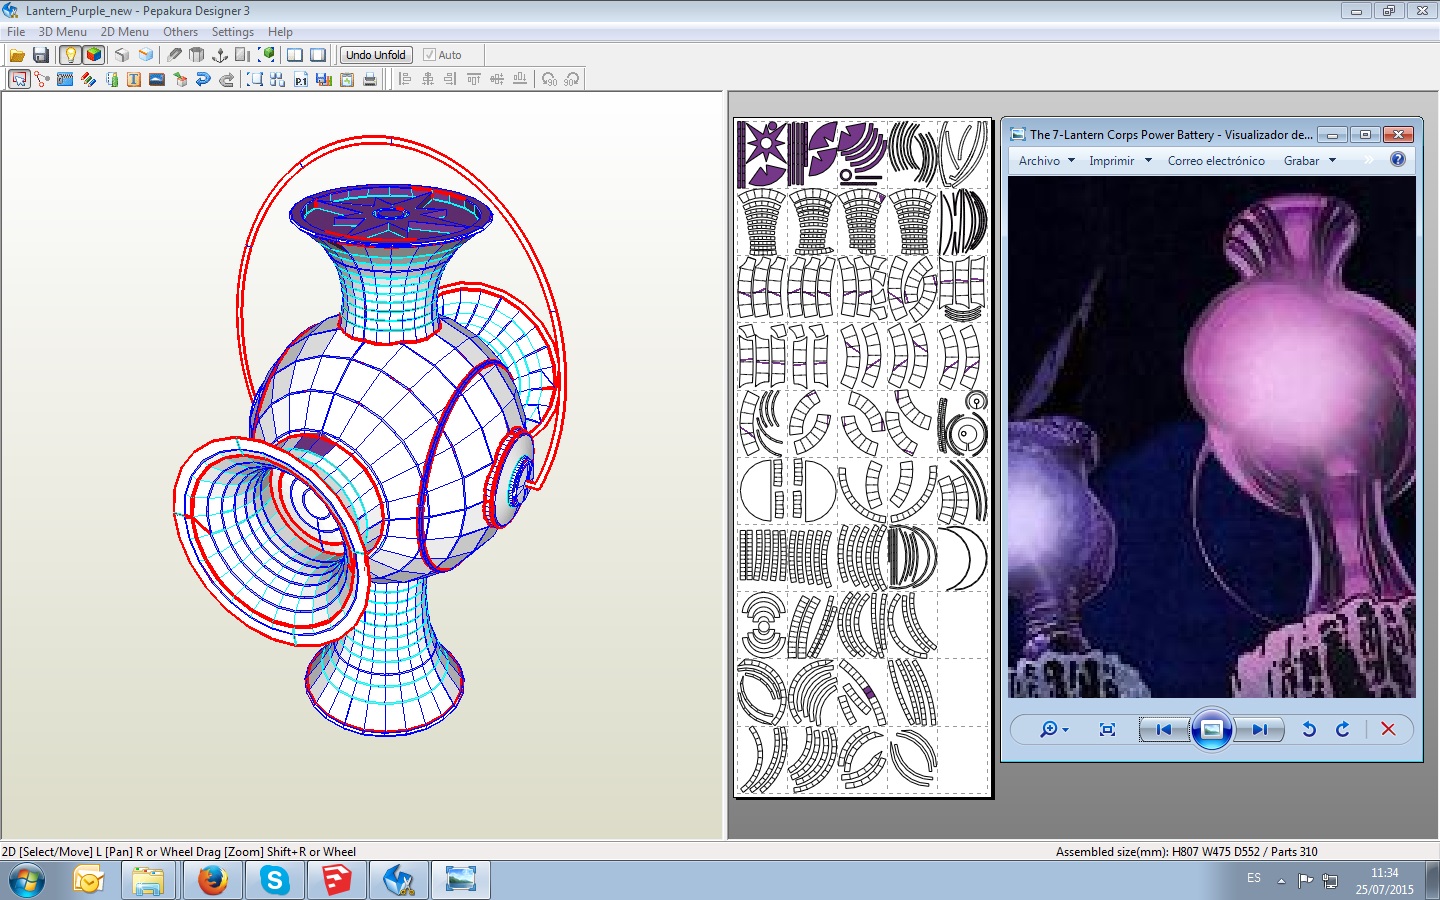The image size is (1440, 900).
Task: Click the Undo Unfold button
Action: (x=376, y=55)
